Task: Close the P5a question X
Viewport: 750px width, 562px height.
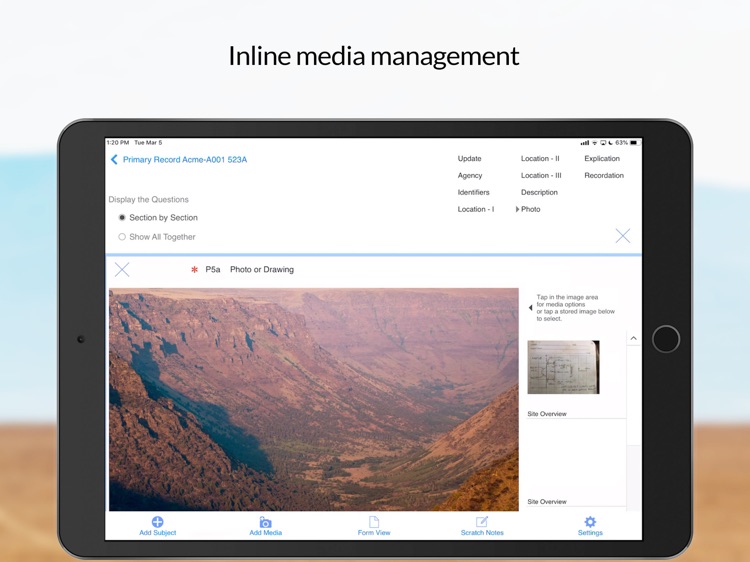Action: [x=122, y=270]
